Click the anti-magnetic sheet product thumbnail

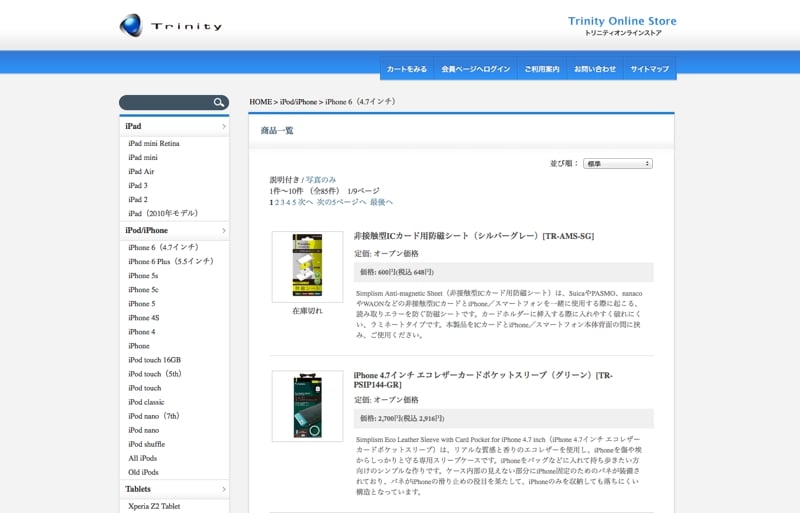pos(307,266)
